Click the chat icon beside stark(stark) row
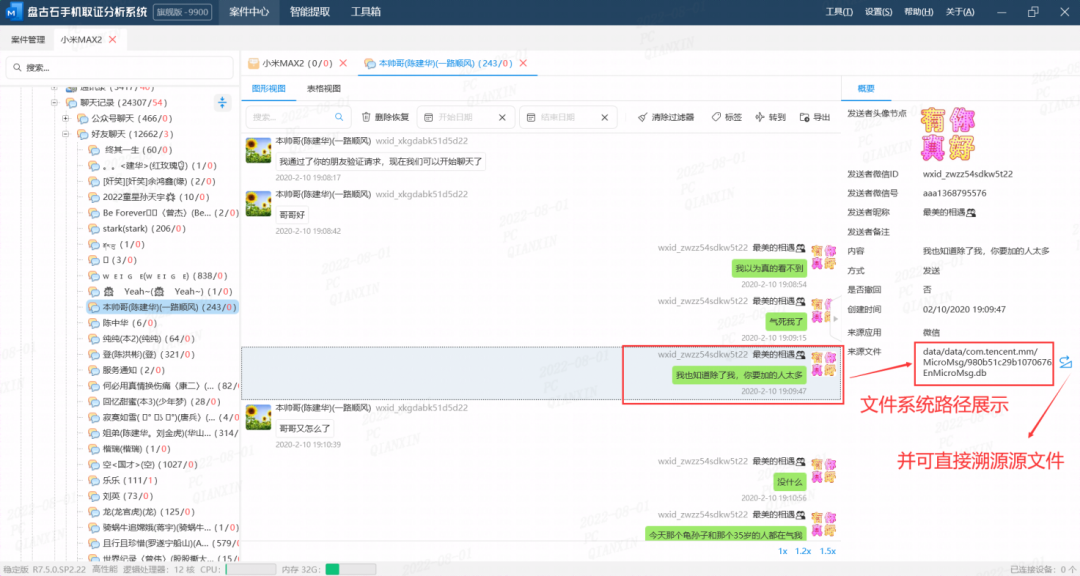 94,229
